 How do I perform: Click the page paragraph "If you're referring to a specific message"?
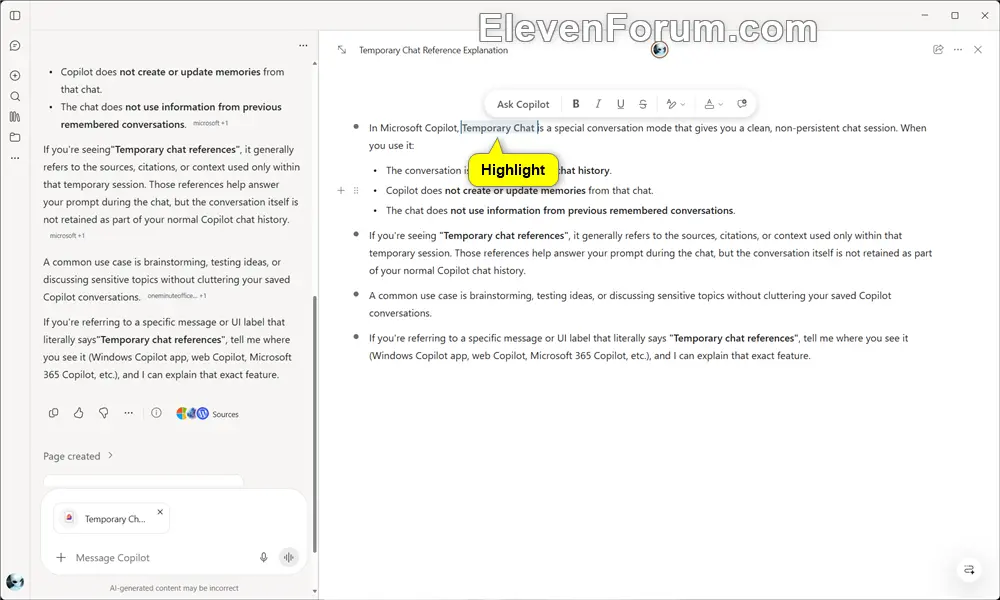click(638, 347)
